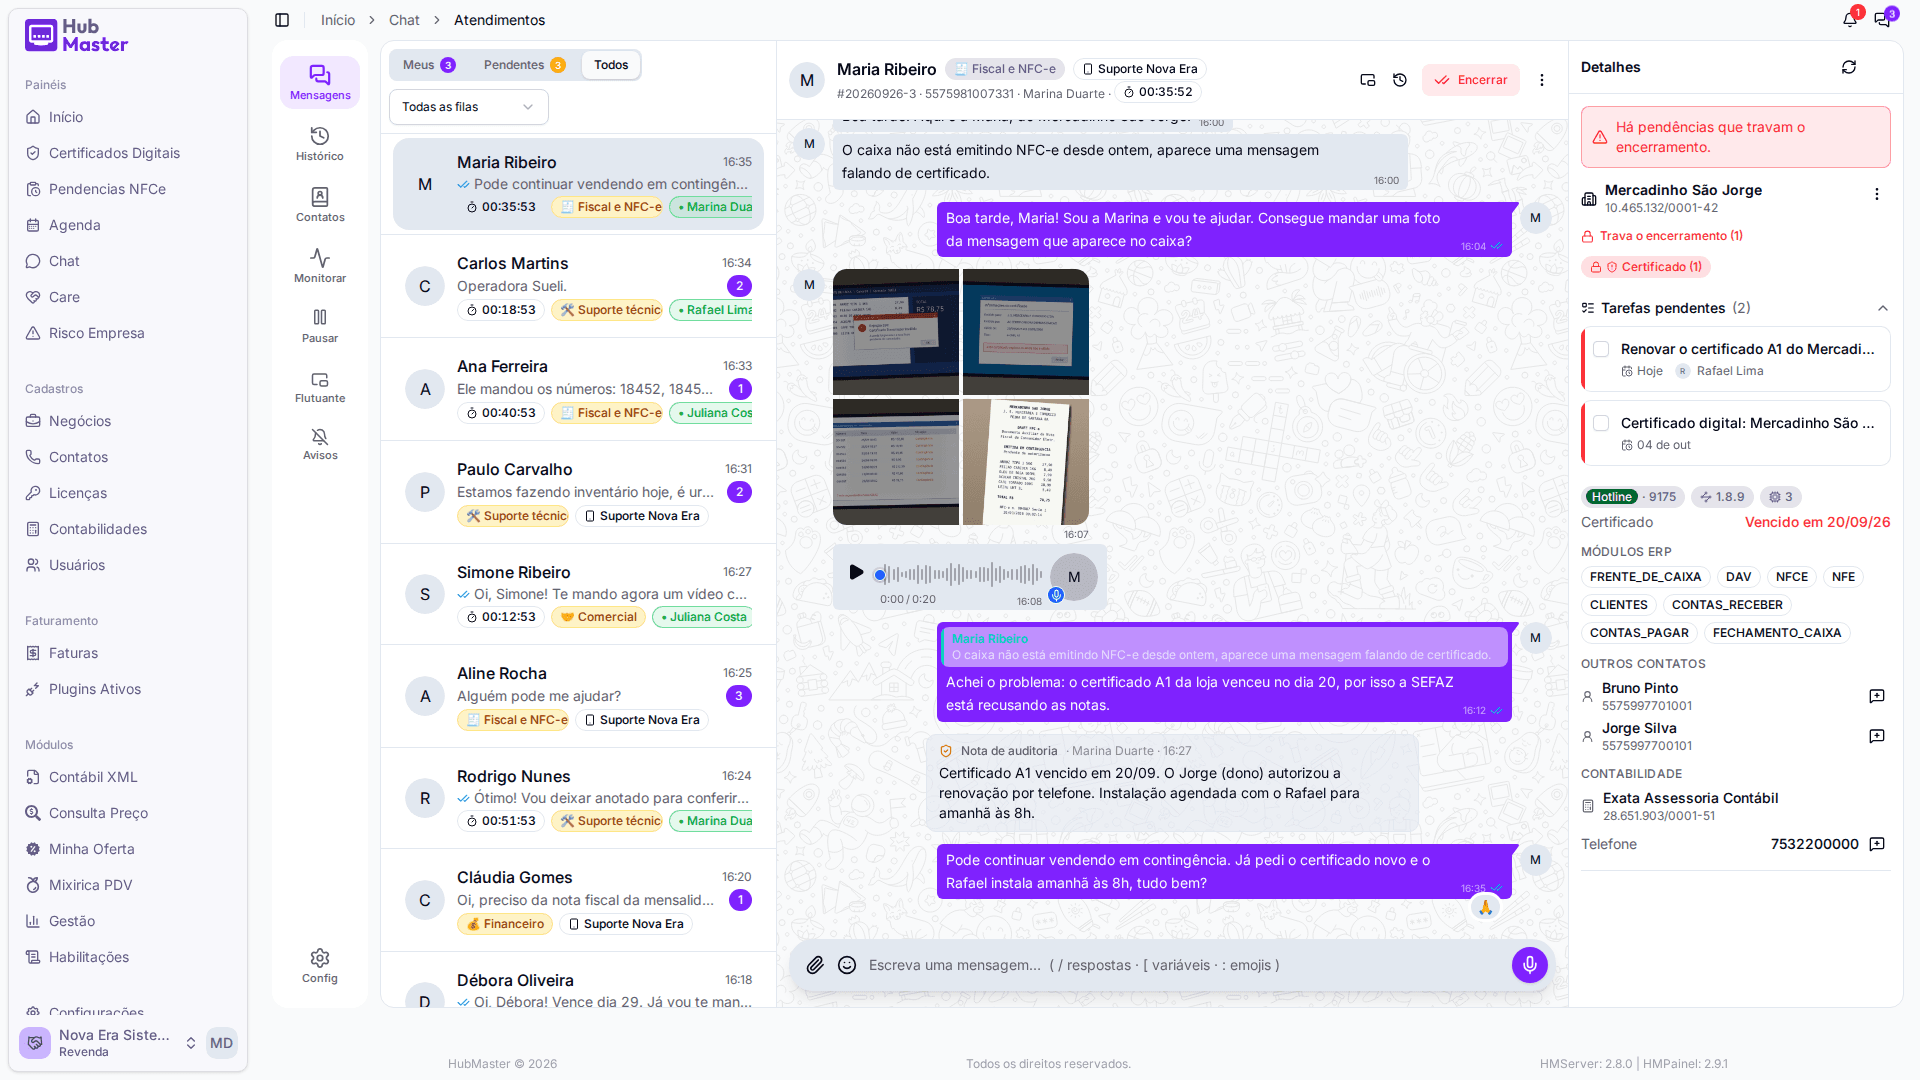Click the FRENTE_DE_CAIXA module tag
The height and width of the screenshot is (1080, 1920).
(1645, 577)
